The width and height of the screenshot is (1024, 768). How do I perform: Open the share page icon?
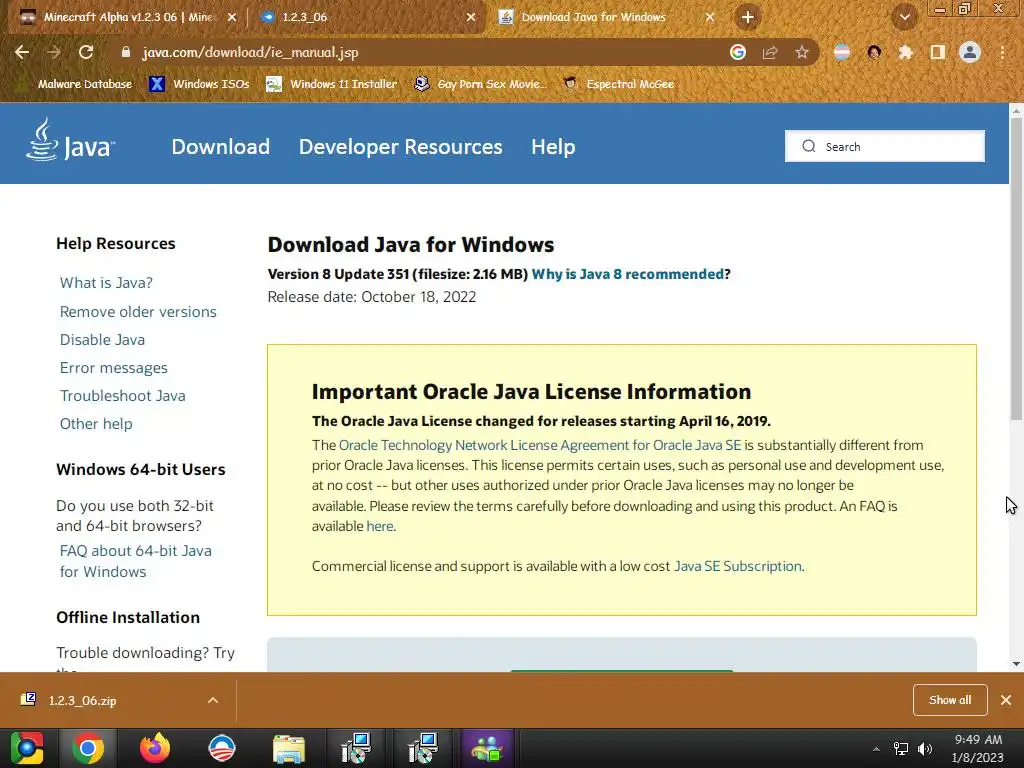click(770, 52)
